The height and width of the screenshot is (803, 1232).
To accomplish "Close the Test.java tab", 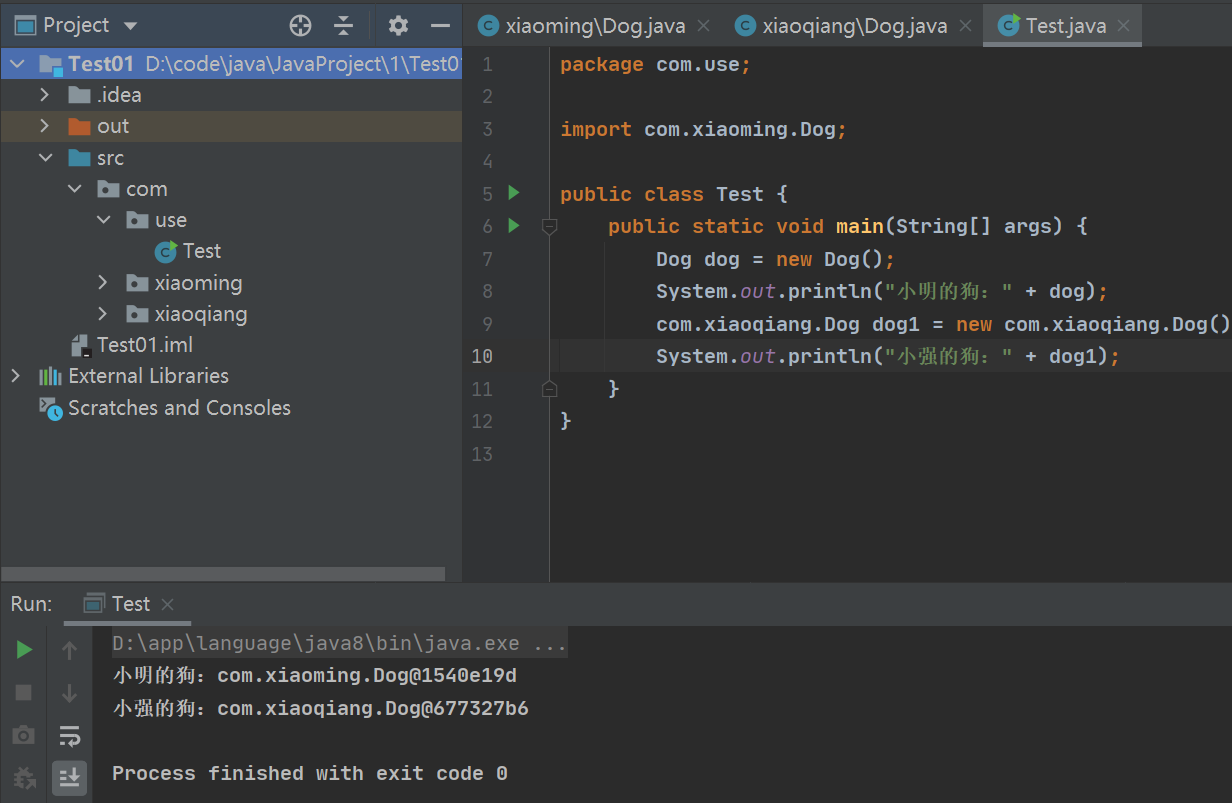I will [x=1124, y=27].
